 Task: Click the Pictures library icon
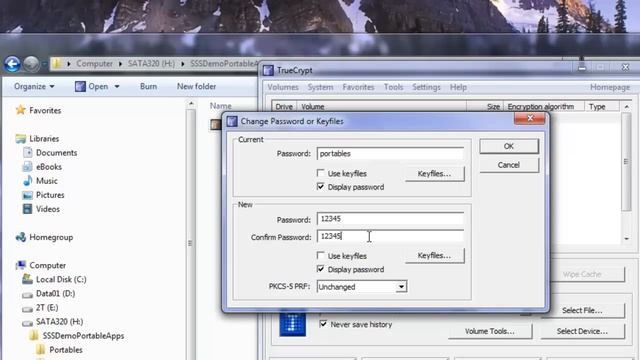[27, 195]
